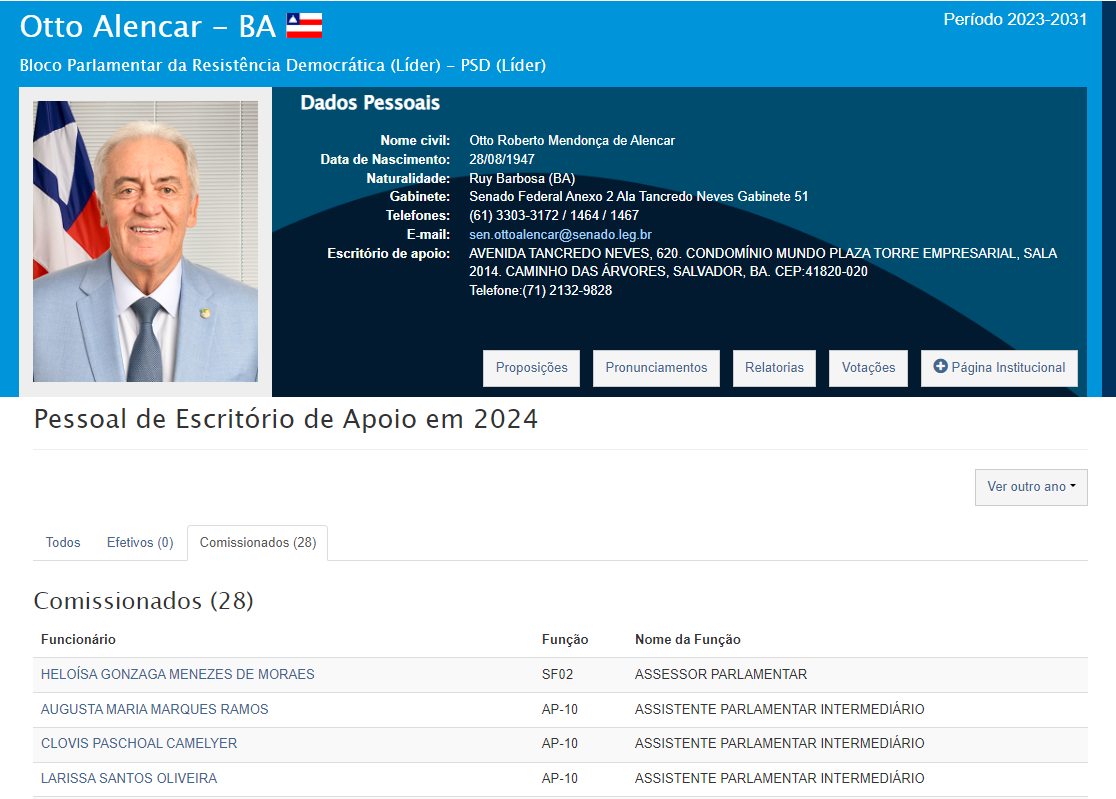Select the Comissionados (28) tab
Screen dimensions: 1116x799
tap(257, 543)
